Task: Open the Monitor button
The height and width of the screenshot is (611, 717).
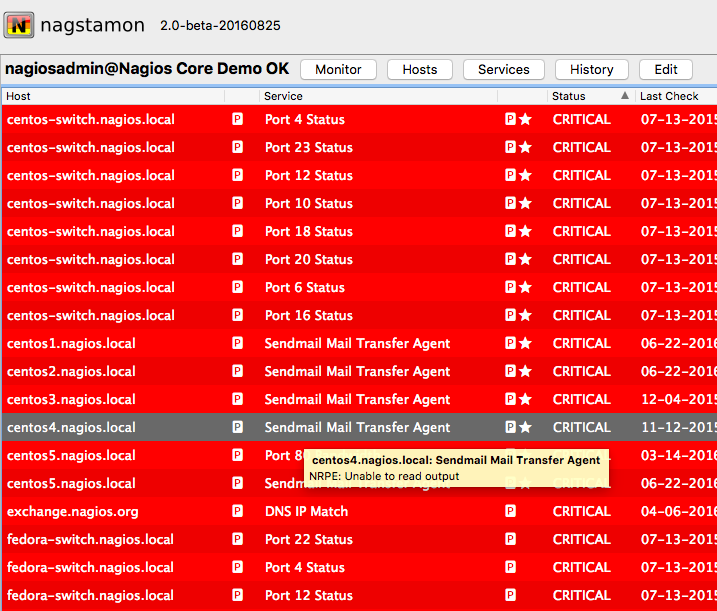Action: tap(338, 69)
